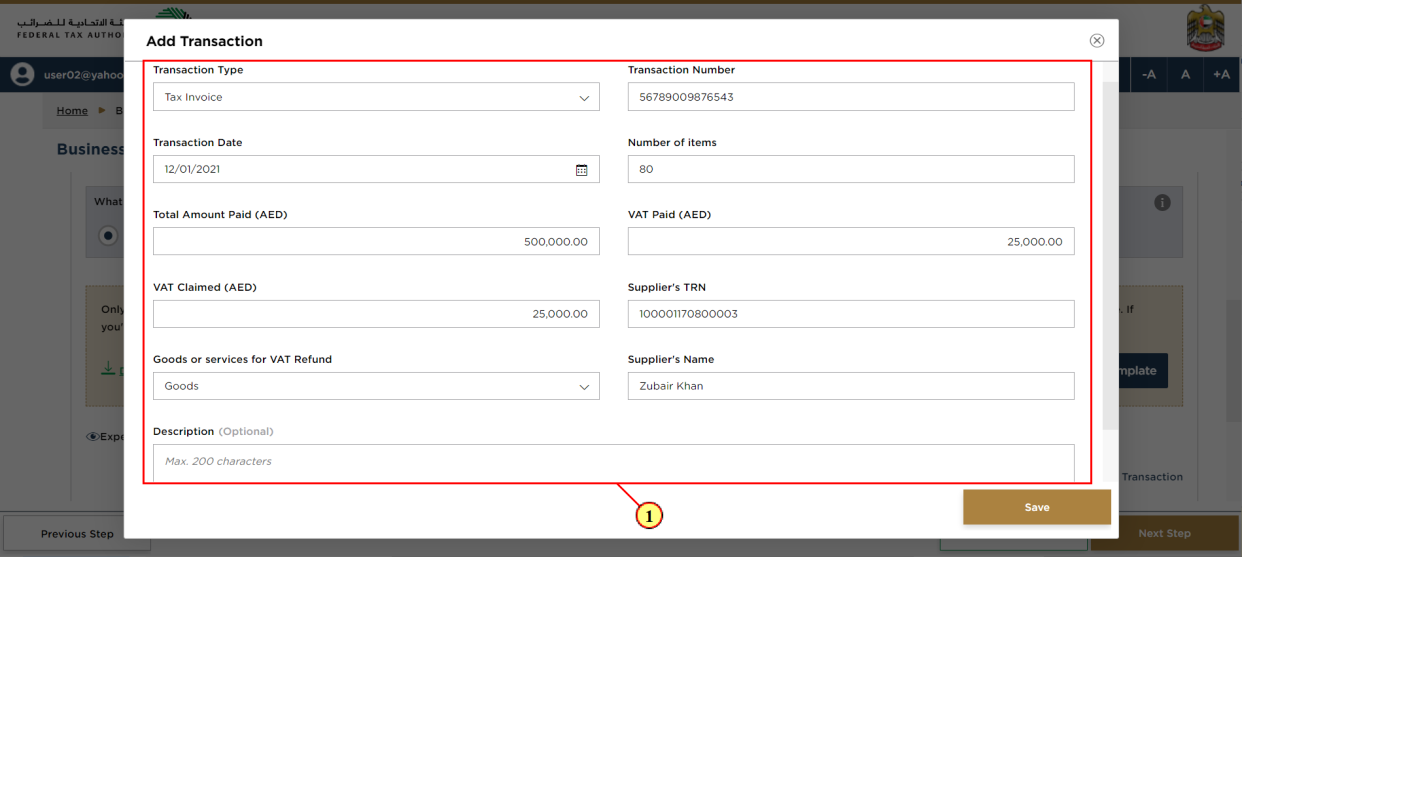Click the Supplier's TRN field
Screen dimensions: 1414x801
(851, 314)
